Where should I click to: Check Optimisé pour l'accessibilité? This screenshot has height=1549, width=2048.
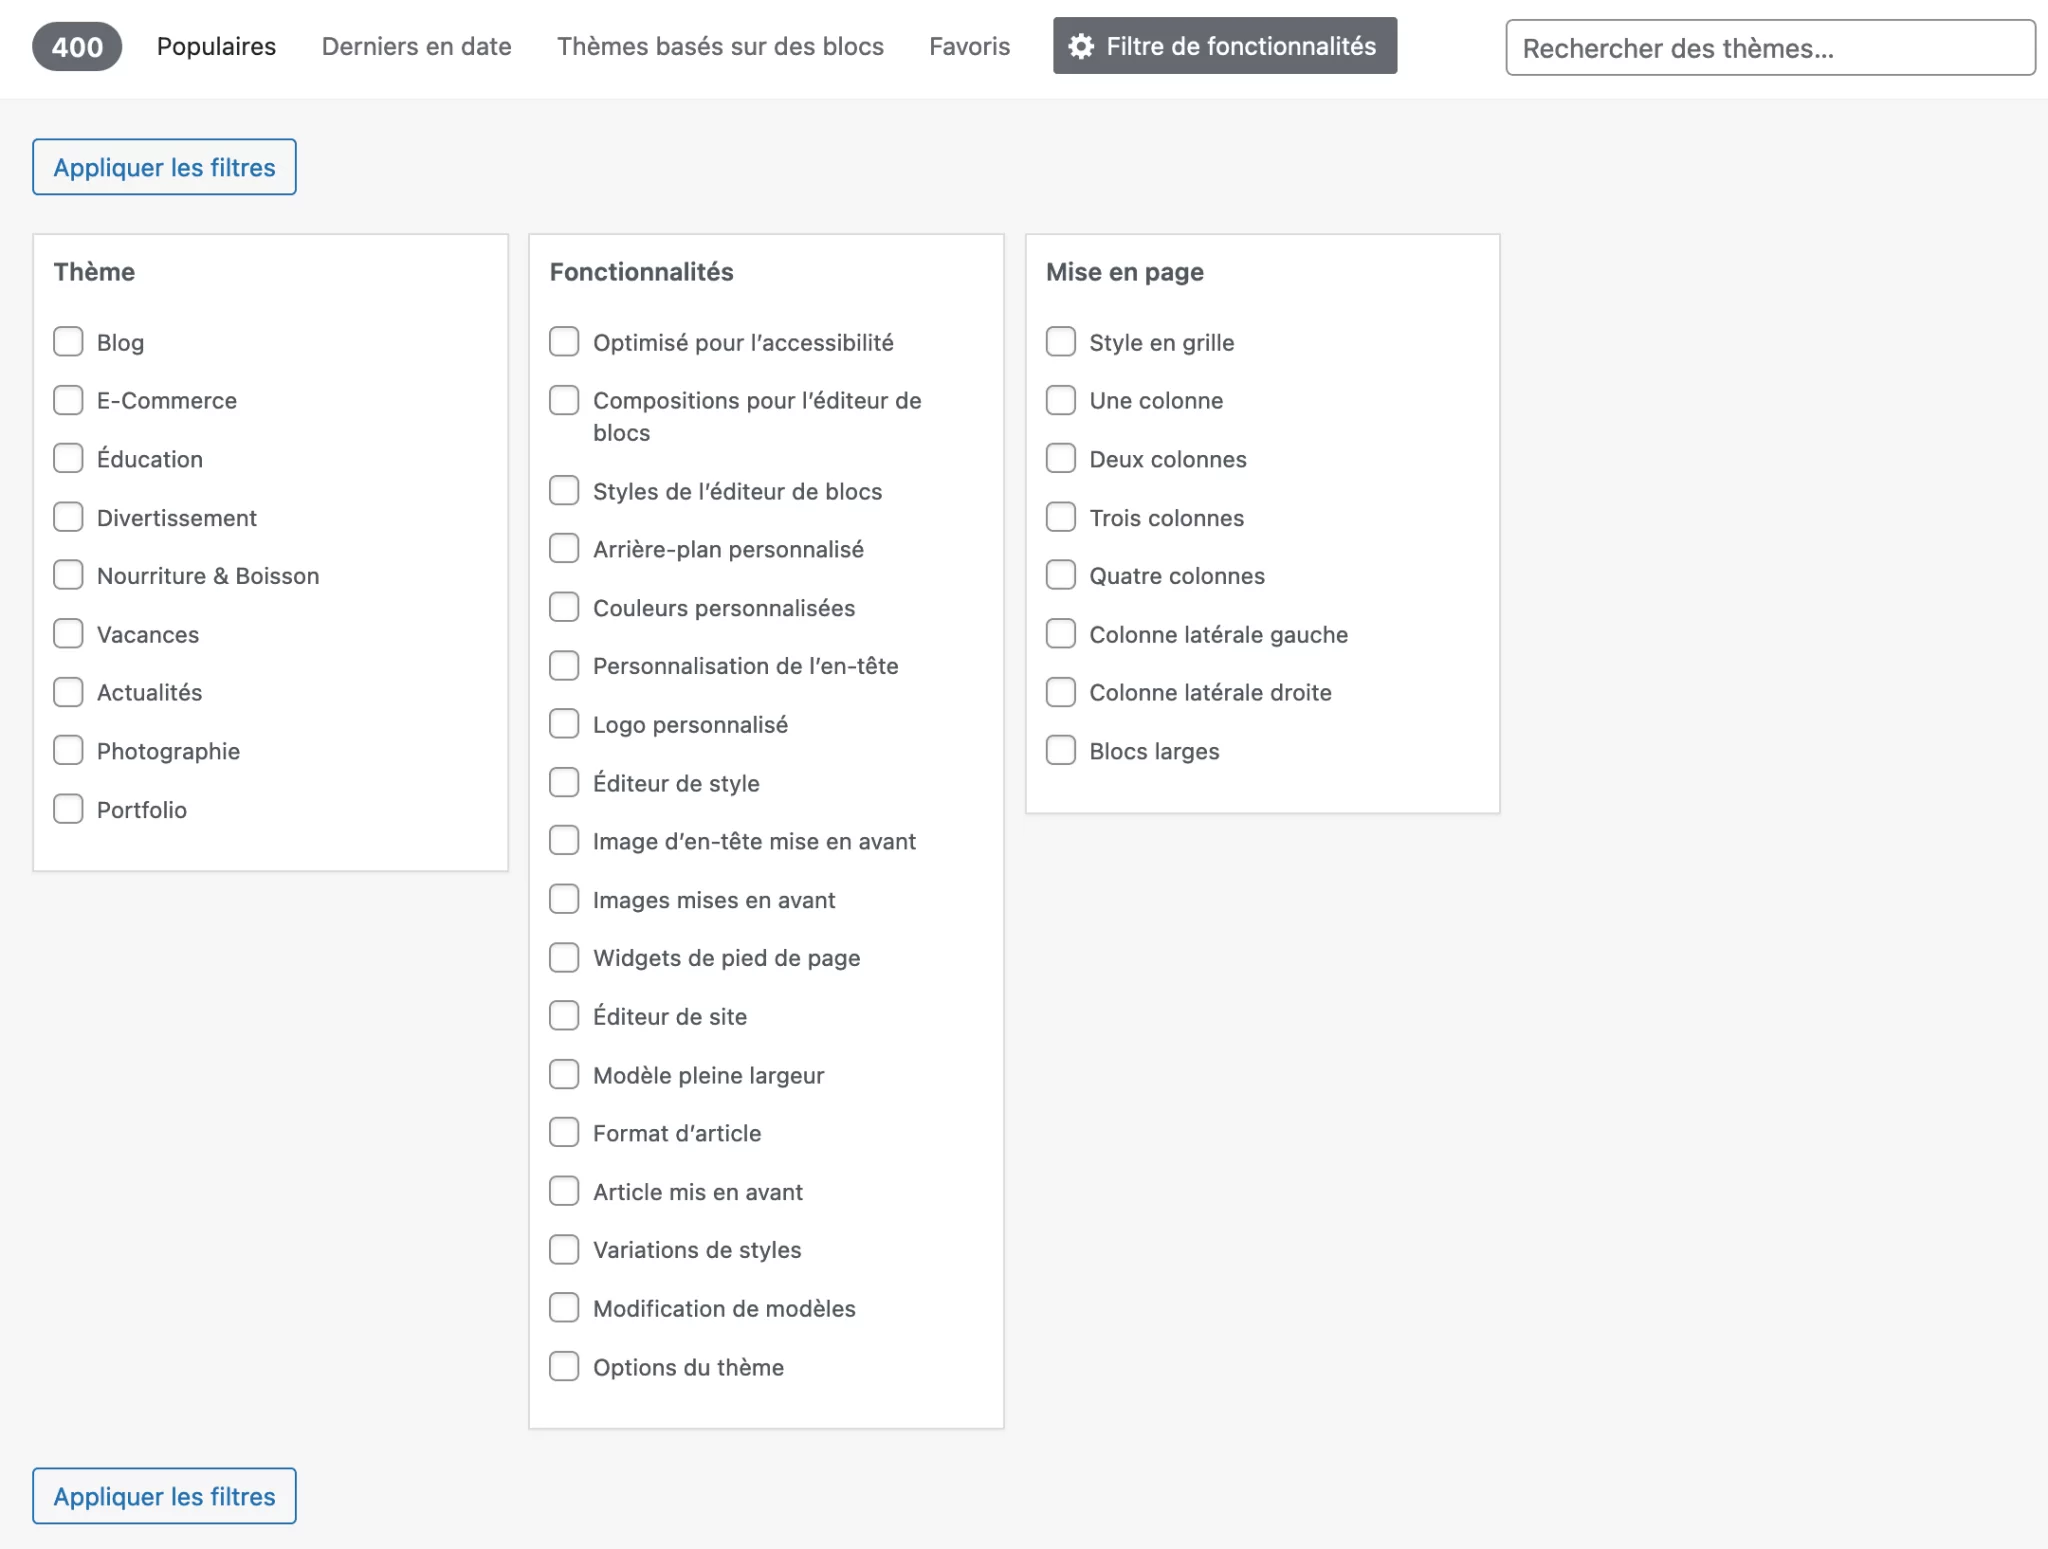tap(564, 342)
